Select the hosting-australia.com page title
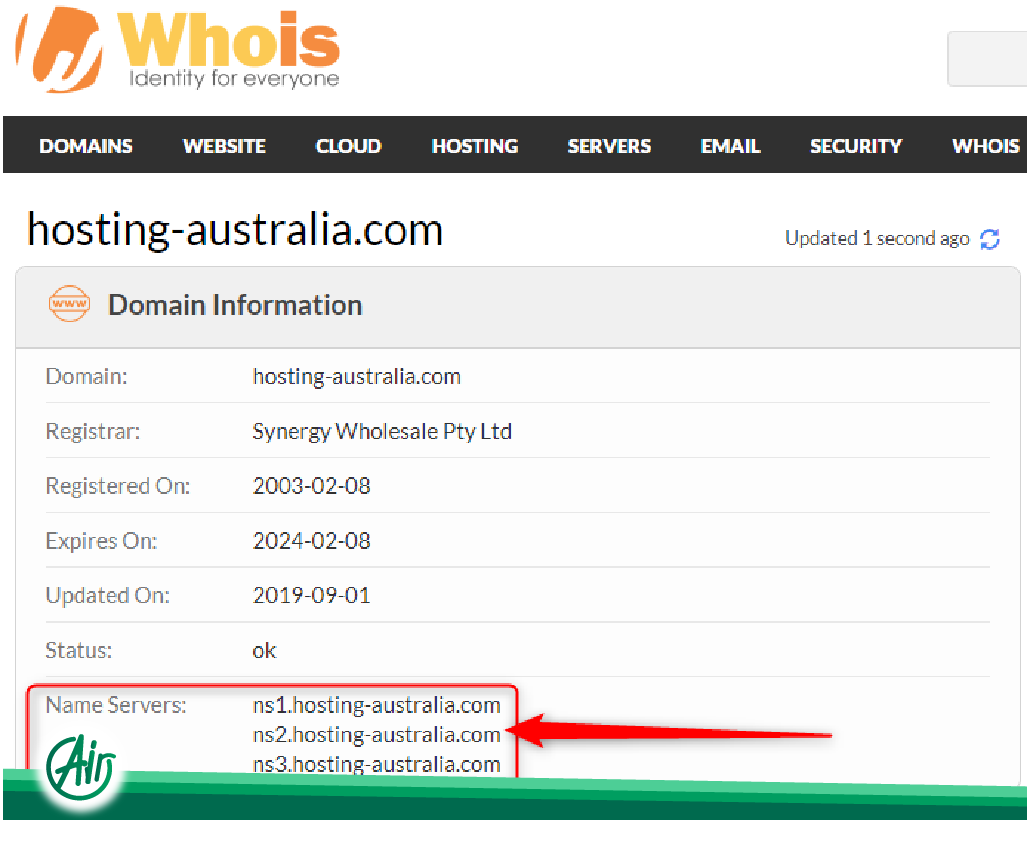 tap(235, 230)
